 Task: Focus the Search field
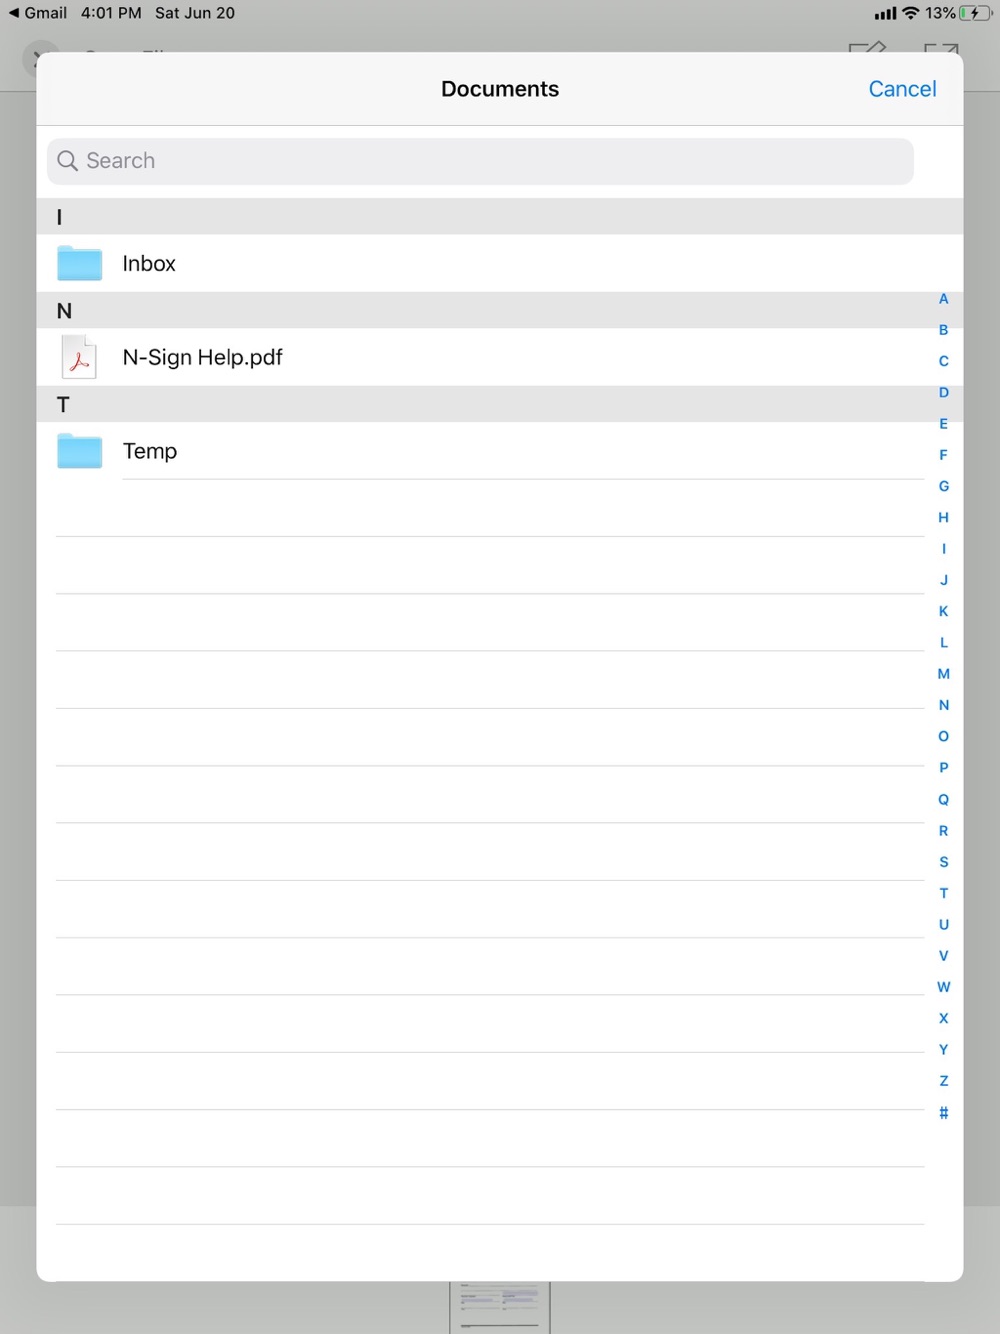[480, 161]
